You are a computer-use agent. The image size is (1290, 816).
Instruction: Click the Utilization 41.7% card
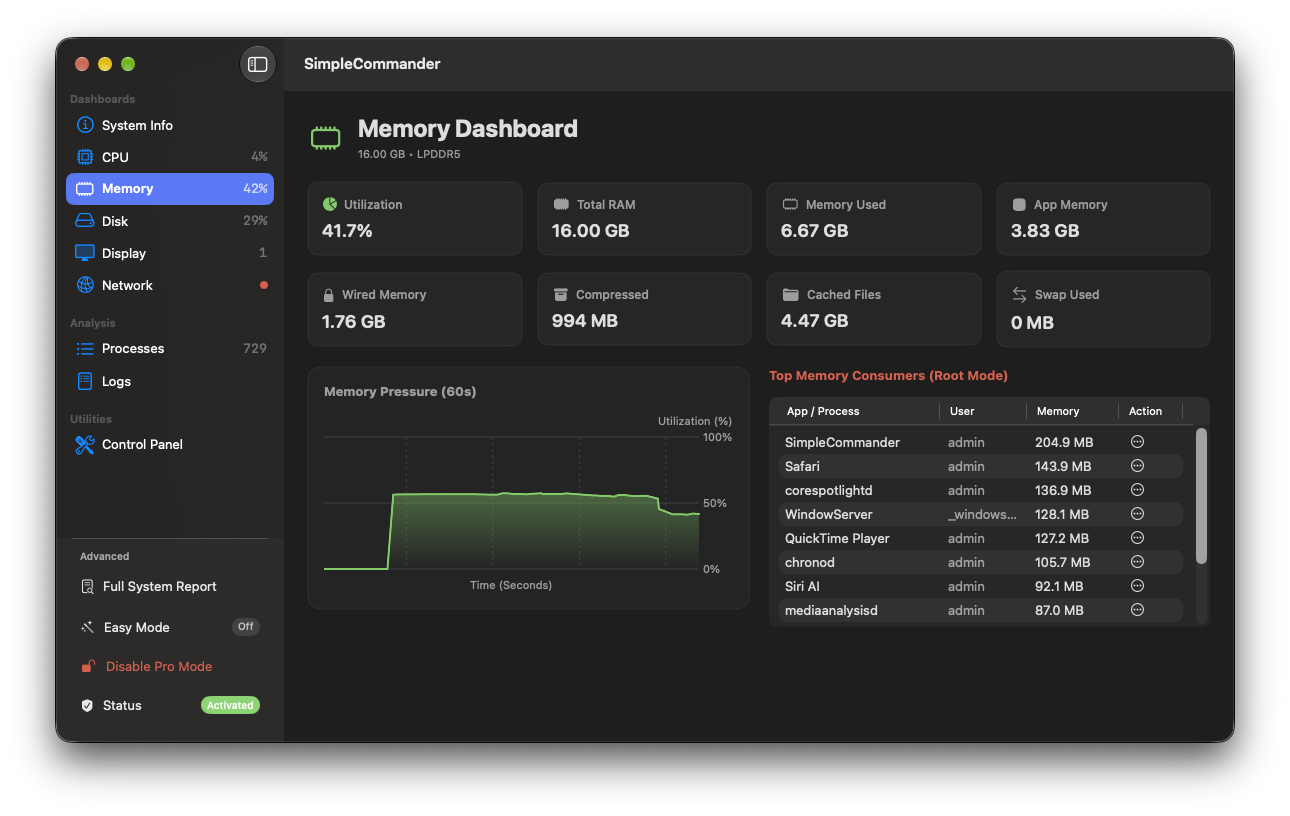[x=415, y=218]
